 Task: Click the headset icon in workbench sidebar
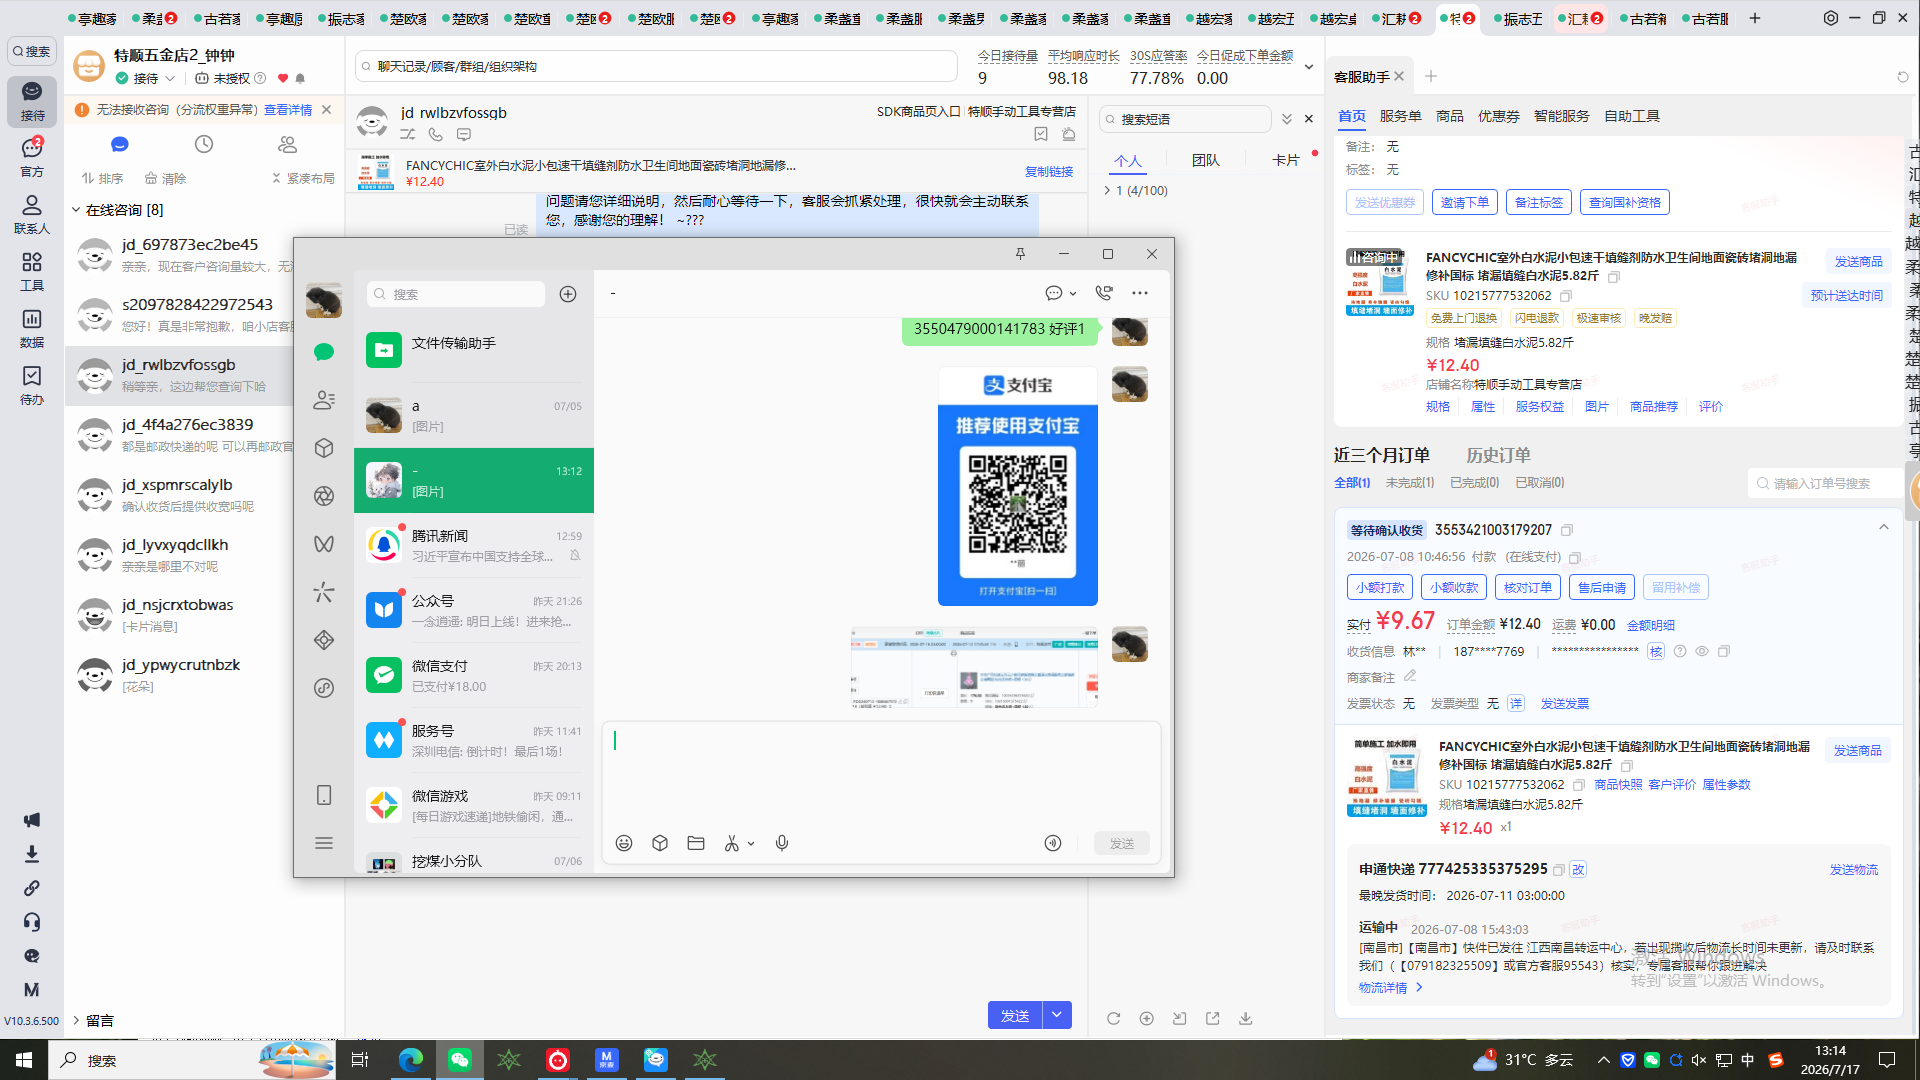coord(32,922)
